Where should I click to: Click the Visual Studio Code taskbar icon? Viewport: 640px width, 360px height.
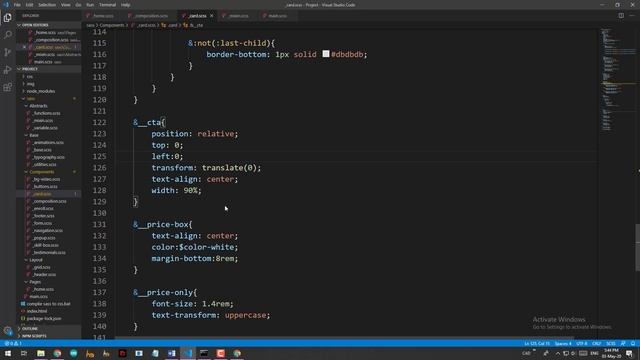click(x=188, y=353)
